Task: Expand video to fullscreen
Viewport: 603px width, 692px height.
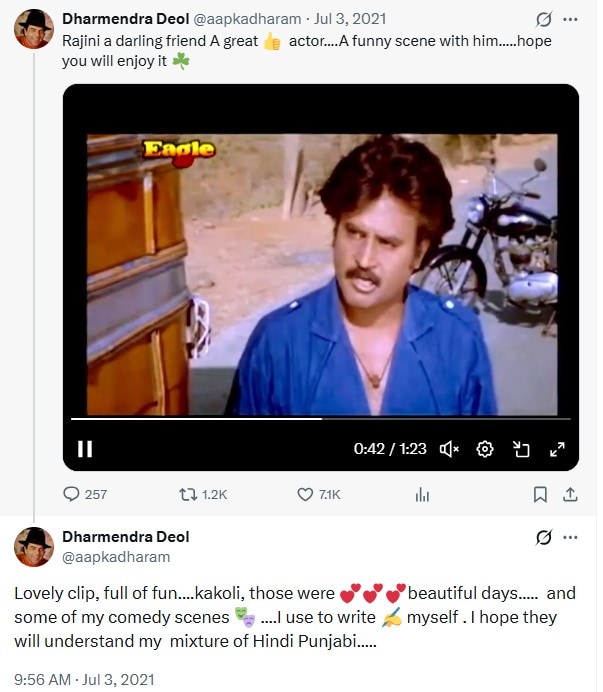Action: 558,449
